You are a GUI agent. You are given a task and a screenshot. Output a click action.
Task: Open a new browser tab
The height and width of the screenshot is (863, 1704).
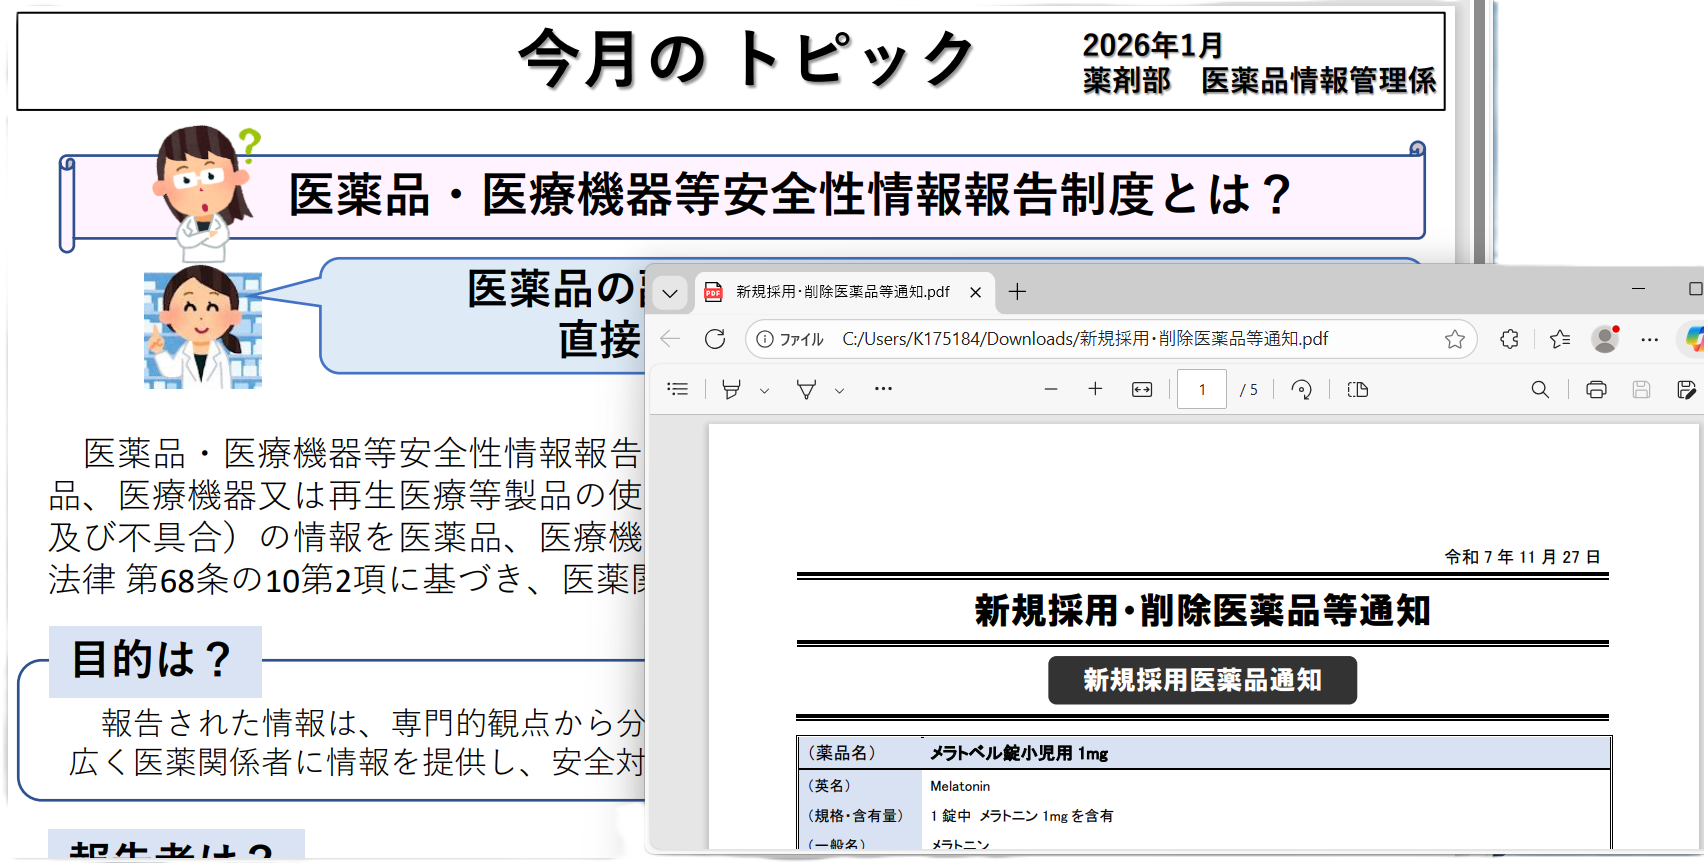1017,291
